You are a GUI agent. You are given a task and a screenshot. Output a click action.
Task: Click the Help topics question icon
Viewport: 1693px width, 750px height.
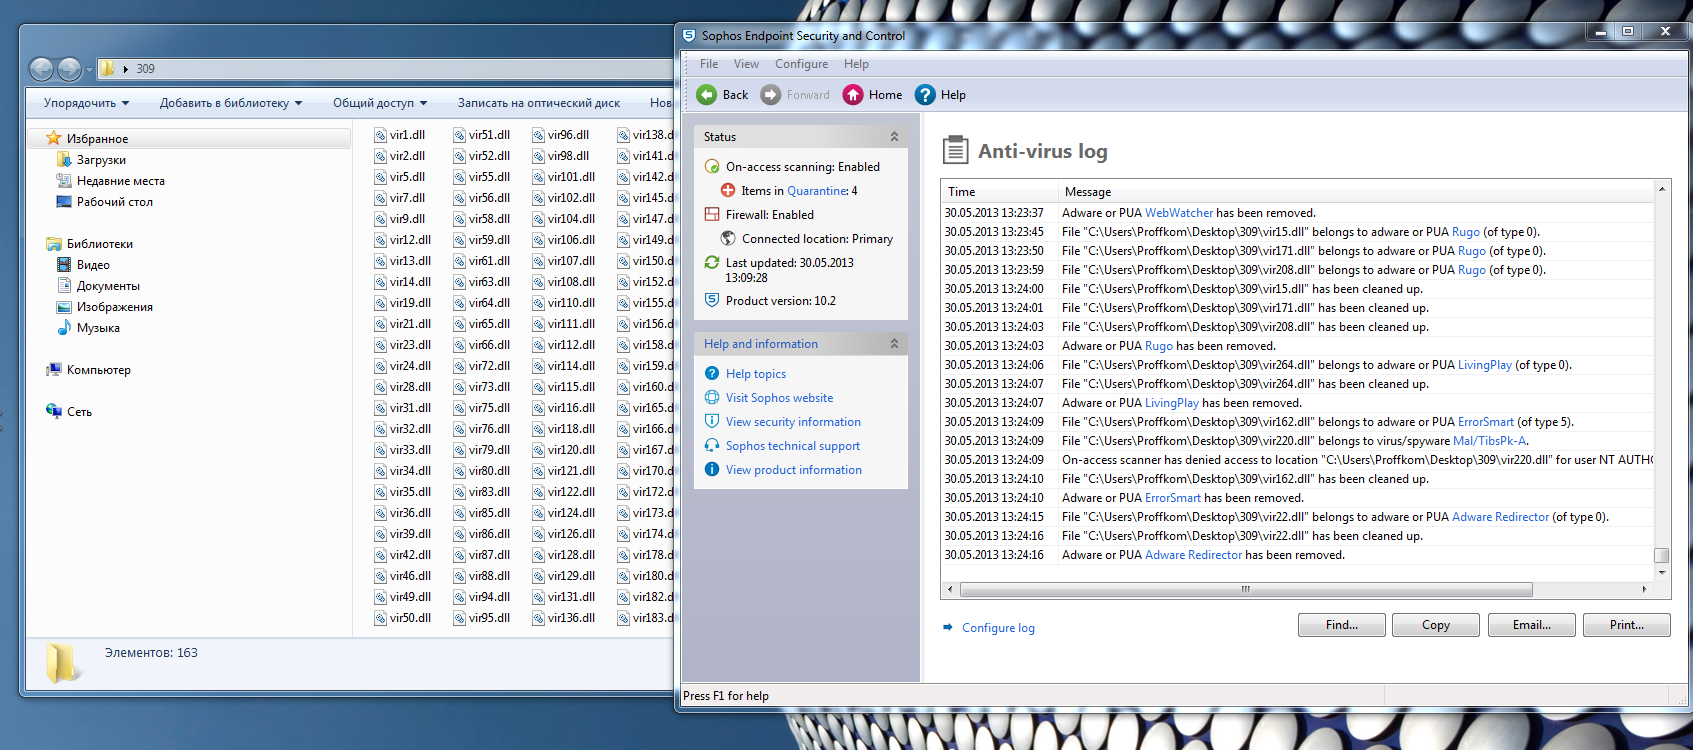pyautogui.click(x=712, y=373)
